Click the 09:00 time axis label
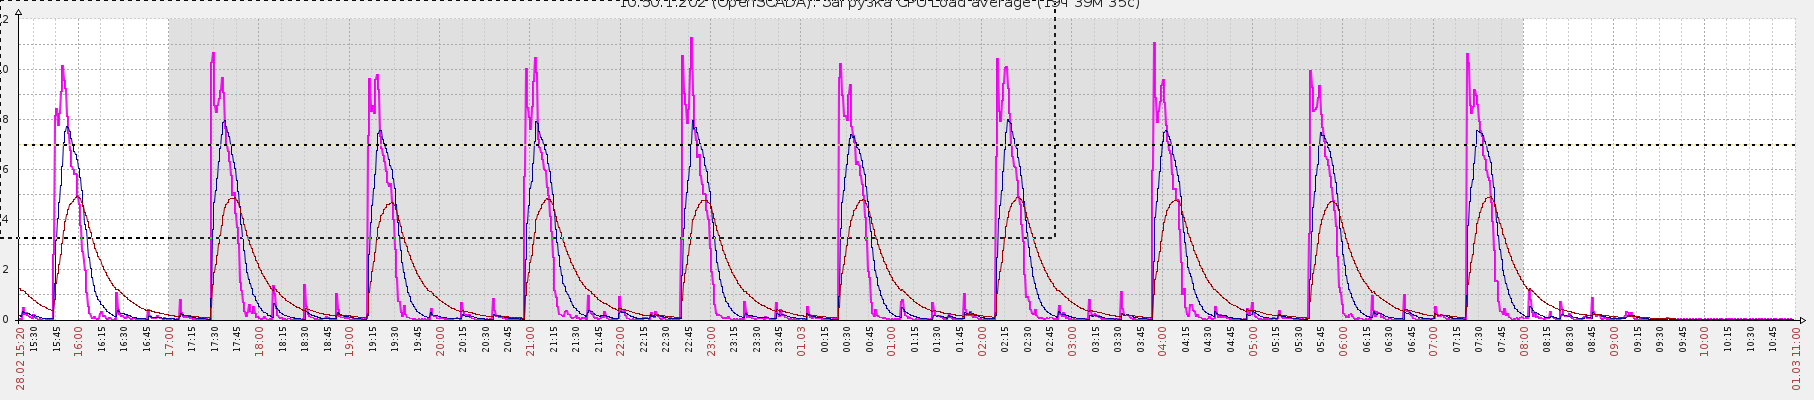The height and width of the screenshot is (400, 1814). (x=1614, y=340)
